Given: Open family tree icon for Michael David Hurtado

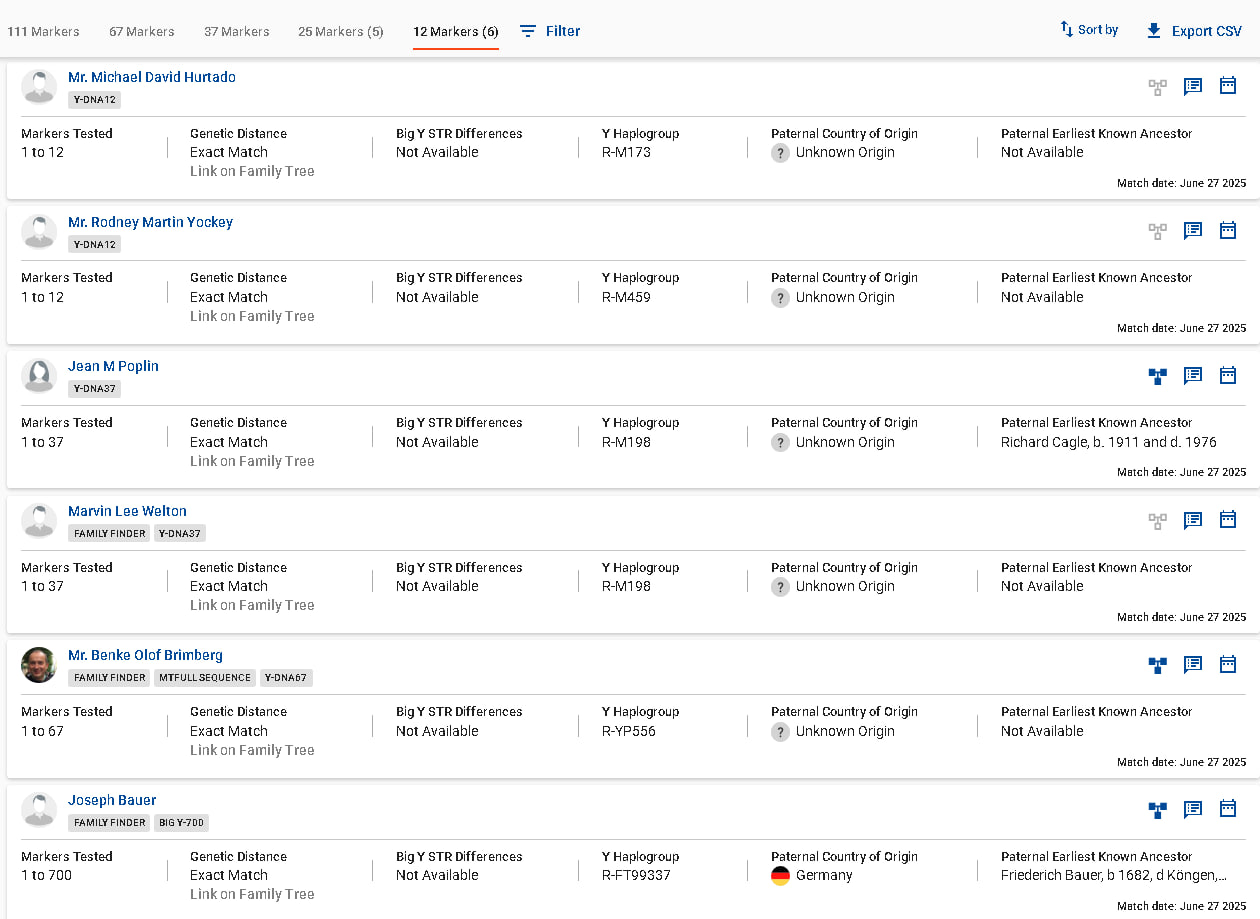Looking at the screenshot, I should (1157, 87).
